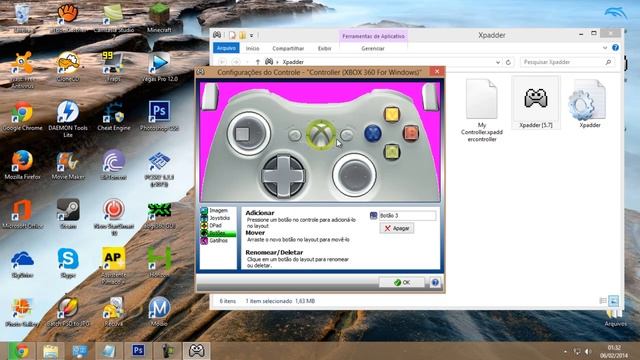This screenshot has width=640, height=360.
Task: Click the Botão 3 name field
Action: pyautogui.click(x=407, y=216)
